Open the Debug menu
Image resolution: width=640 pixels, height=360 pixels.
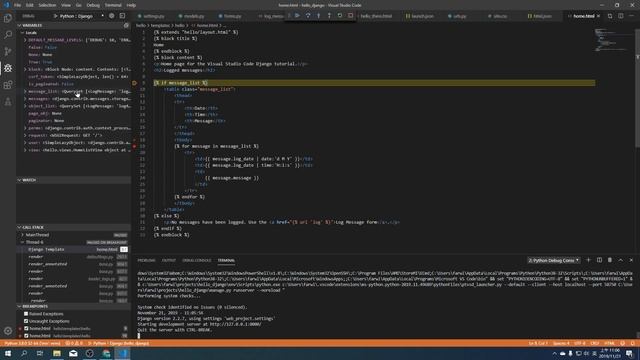click(93, 5)
